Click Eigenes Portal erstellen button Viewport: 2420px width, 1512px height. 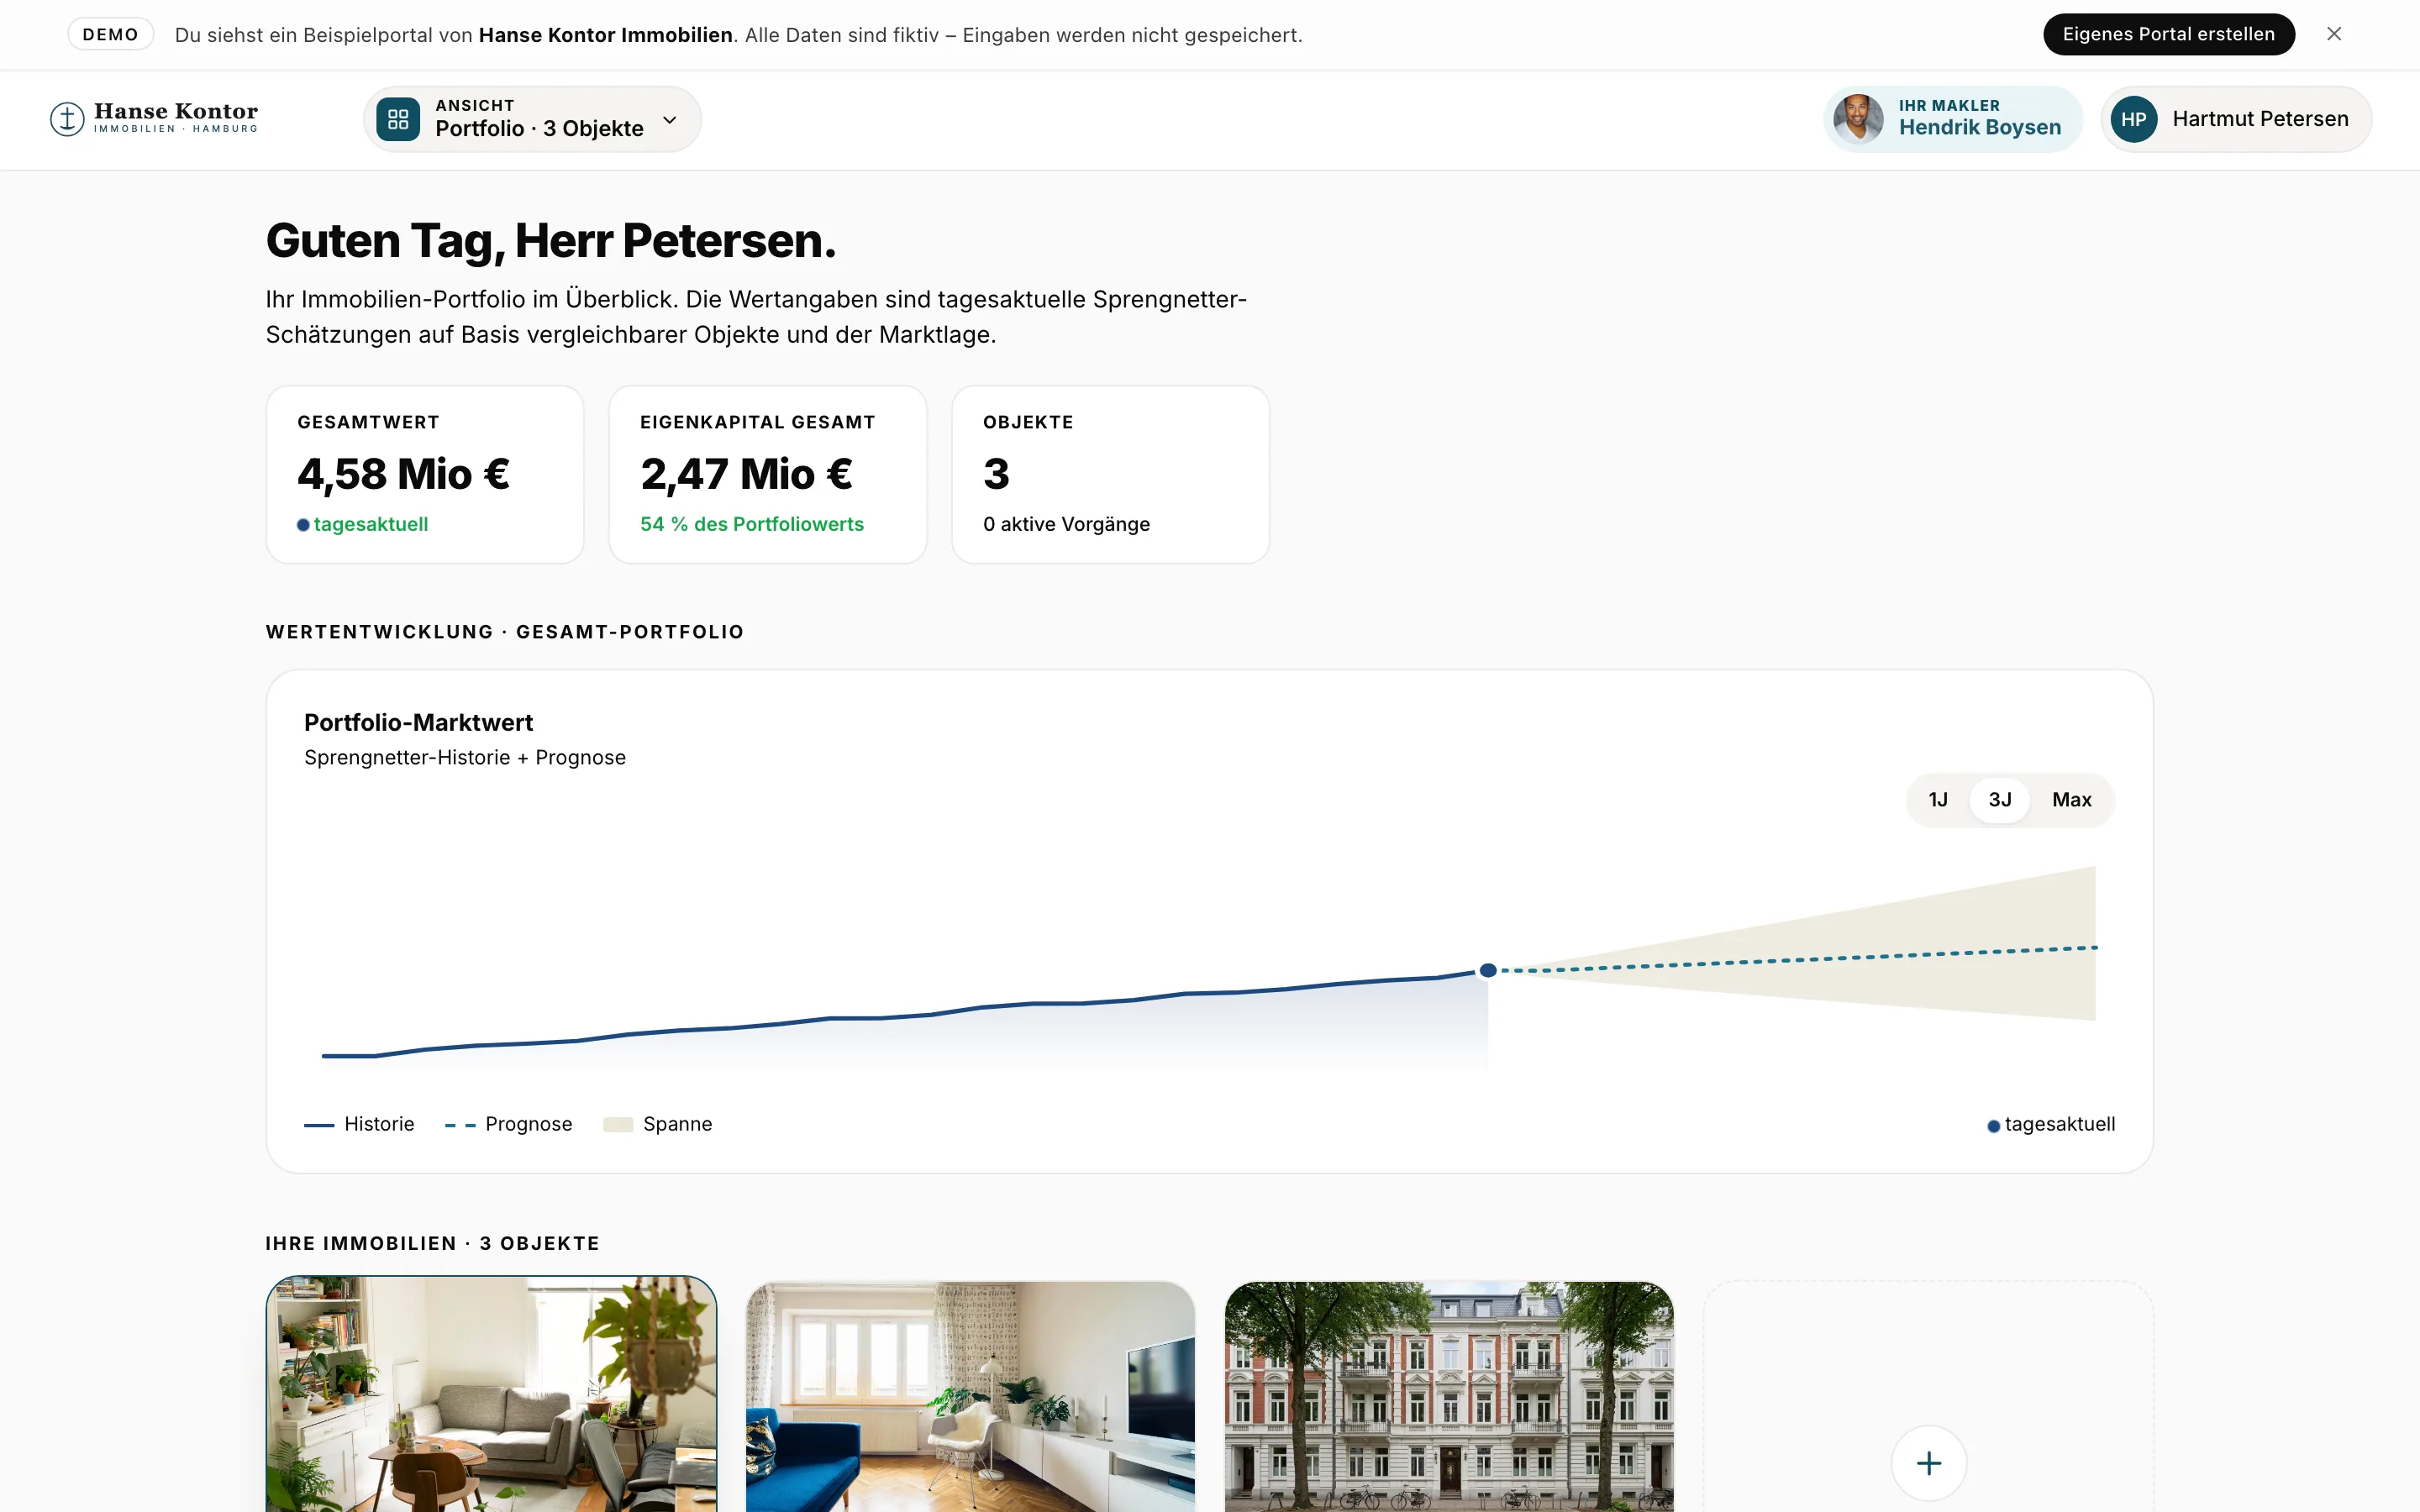(x=2168, y=34)
